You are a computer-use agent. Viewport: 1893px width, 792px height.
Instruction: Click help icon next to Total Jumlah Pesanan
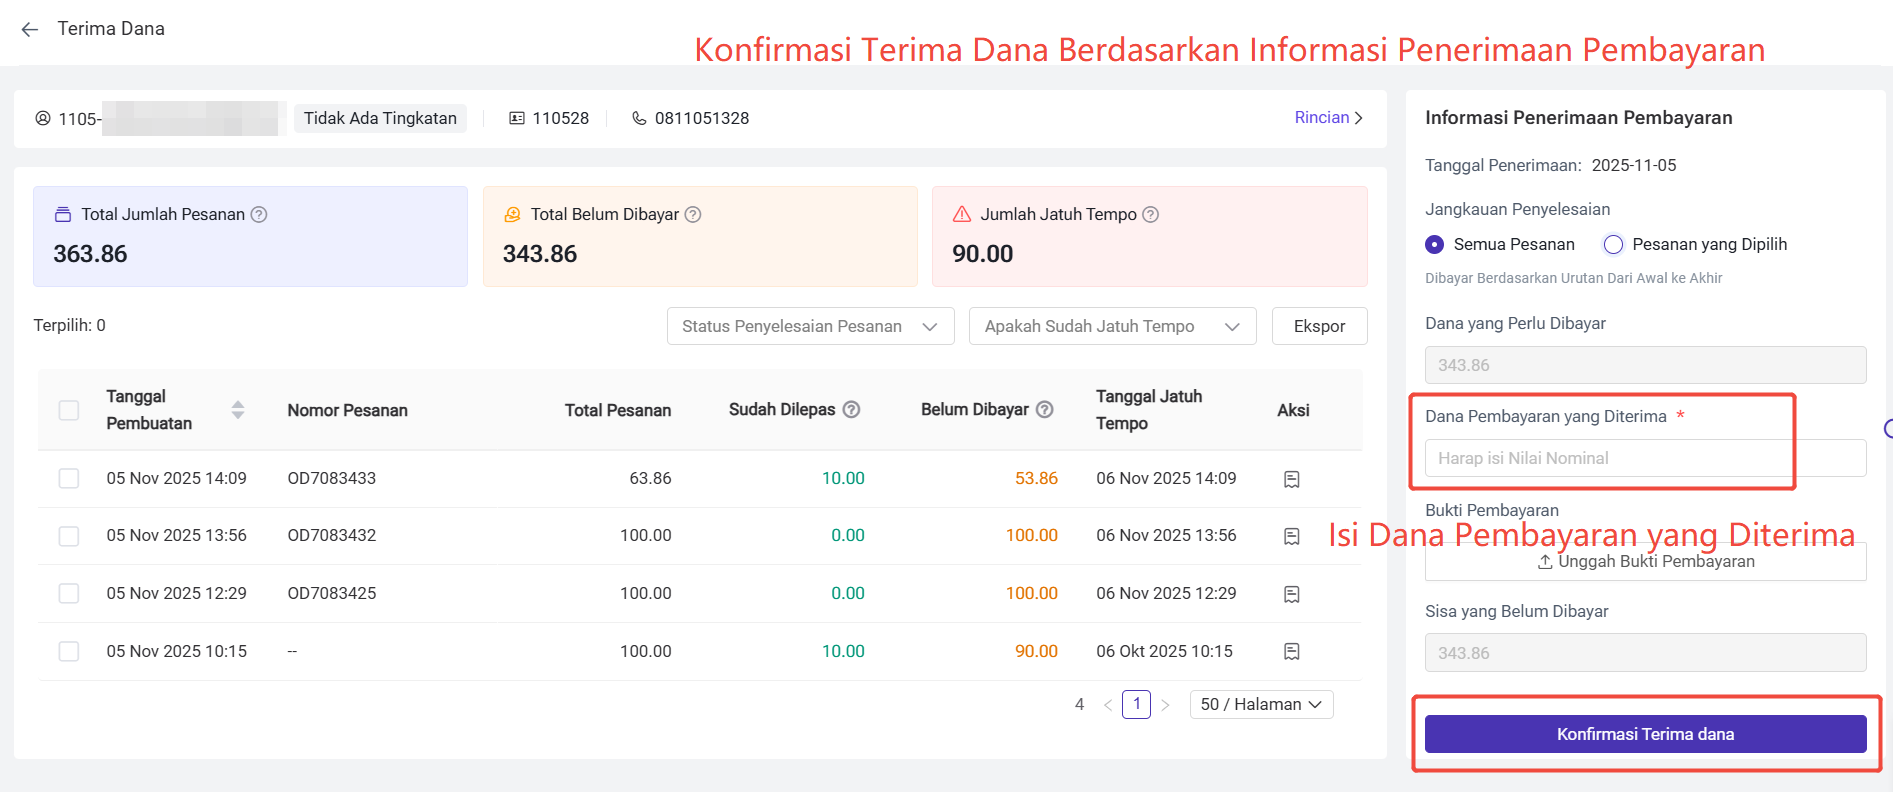pos(259,214)
